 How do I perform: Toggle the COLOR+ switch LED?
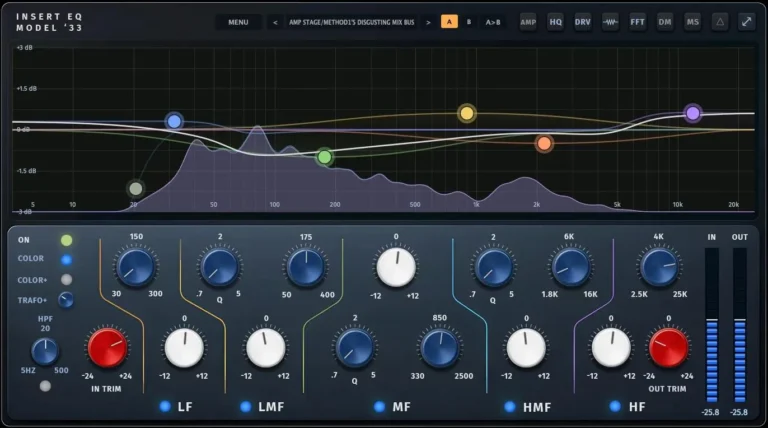[66, 280]
